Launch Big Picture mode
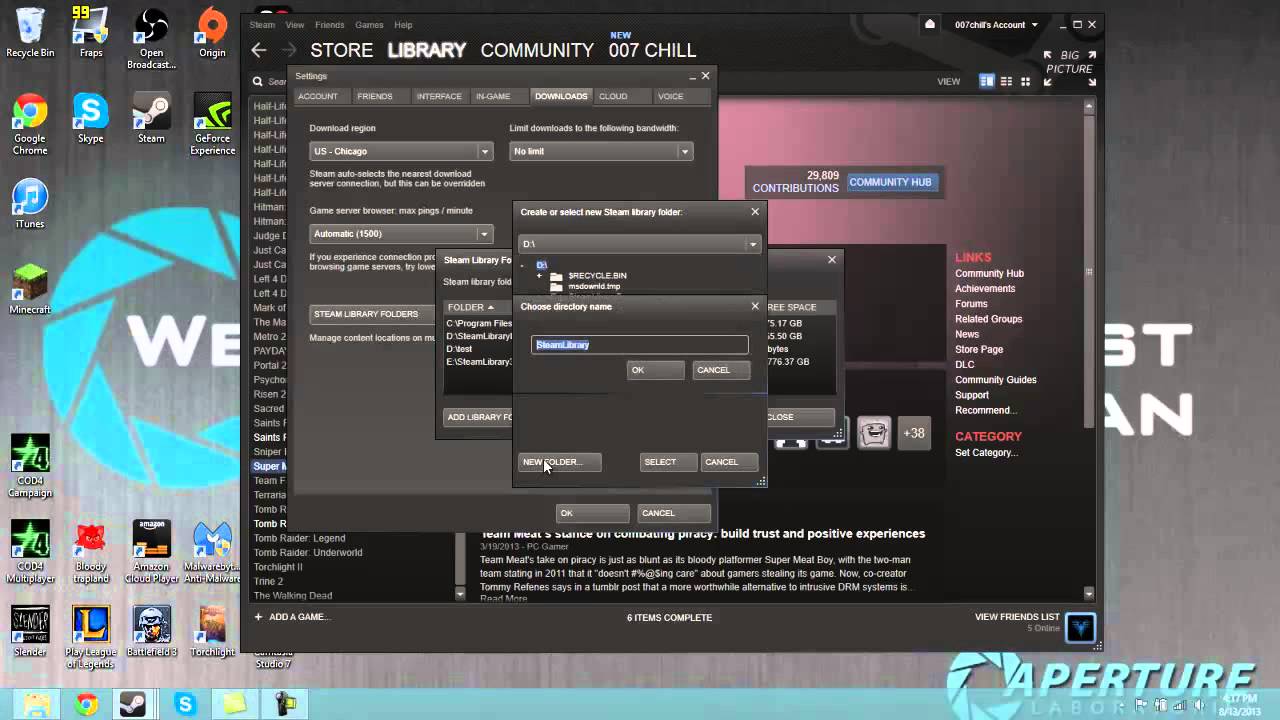This screenshot has width=1280, height=720. [x=1069, y=69]
